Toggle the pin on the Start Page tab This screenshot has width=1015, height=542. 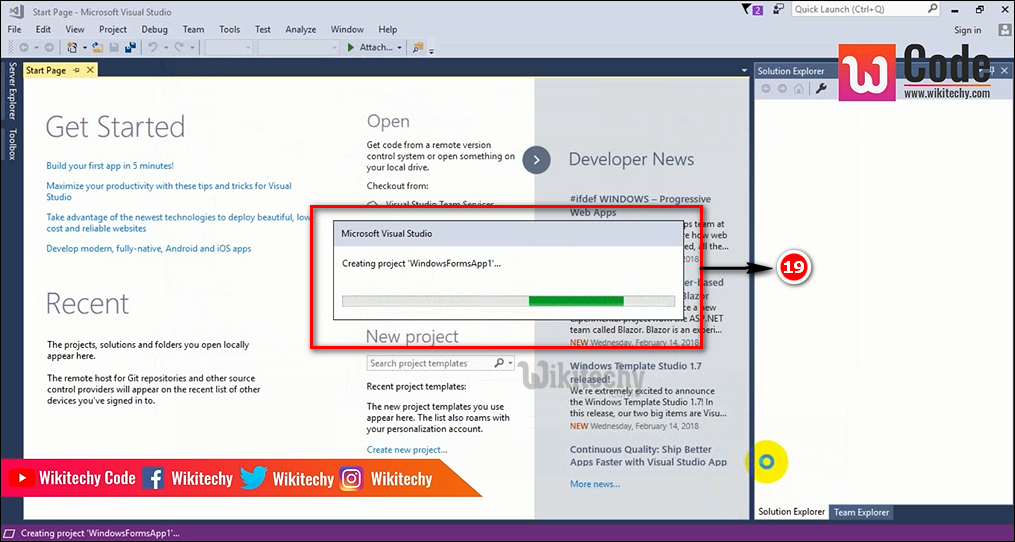pos(77,70)
